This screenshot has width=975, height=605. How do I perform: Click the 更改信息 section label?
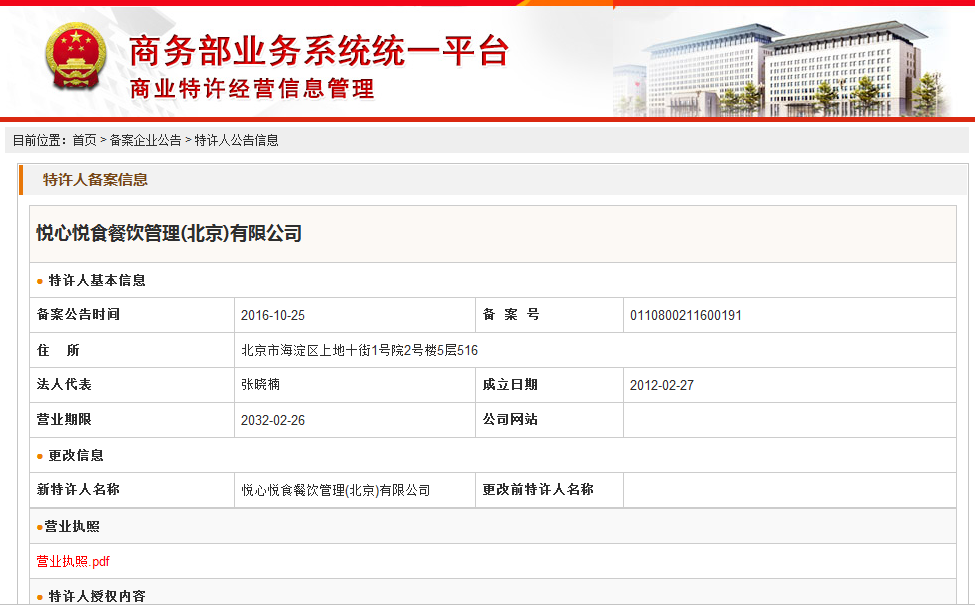(76, 456)
